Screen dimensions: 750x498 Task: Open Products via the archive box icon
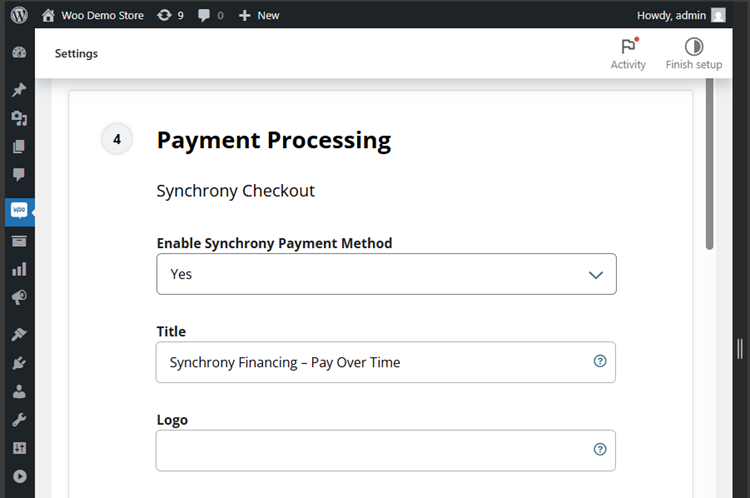[18, 241]
